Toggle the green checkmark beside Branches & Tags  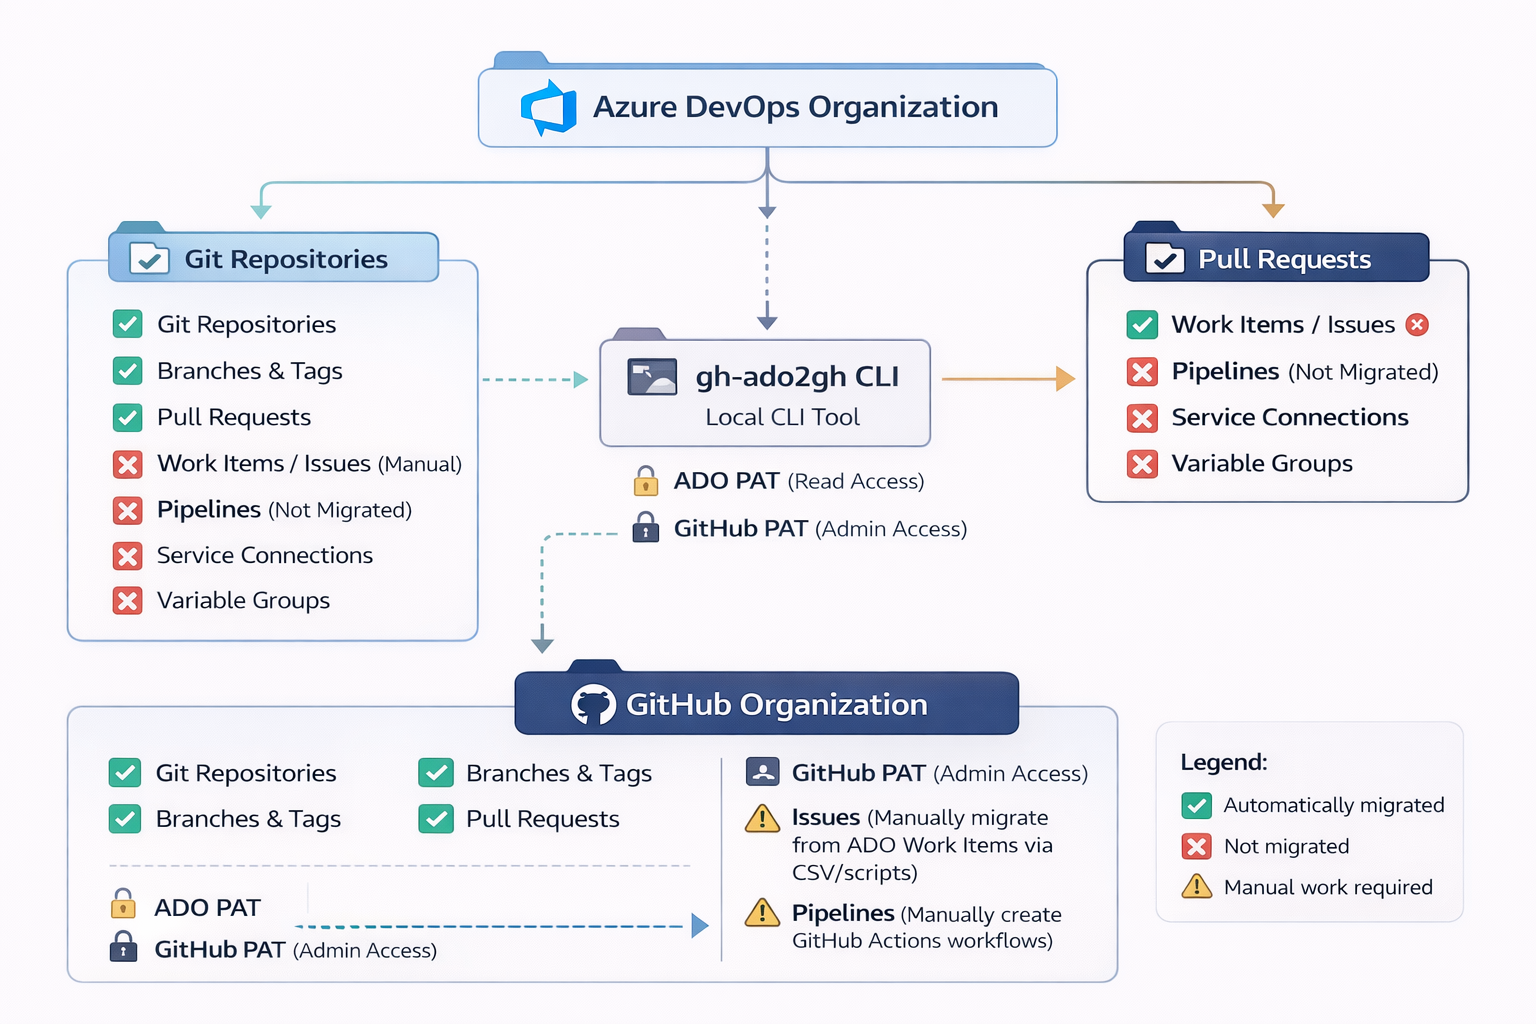point(127,371)
